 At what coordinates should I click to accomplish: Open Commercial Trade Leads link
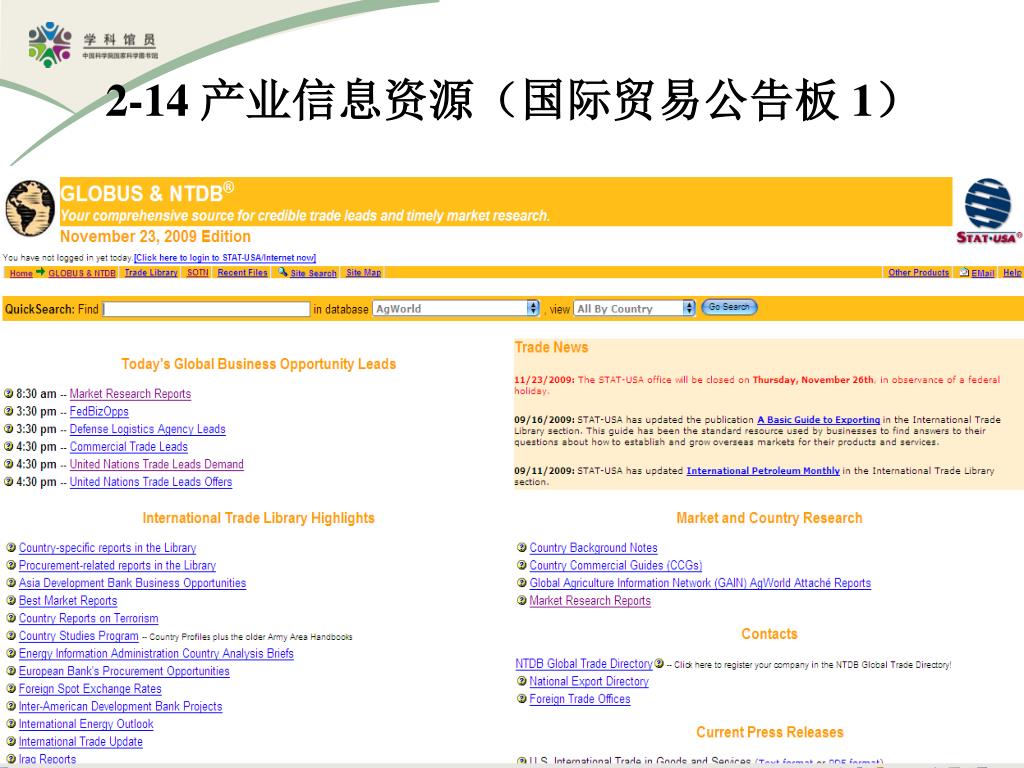pos(129,447)
